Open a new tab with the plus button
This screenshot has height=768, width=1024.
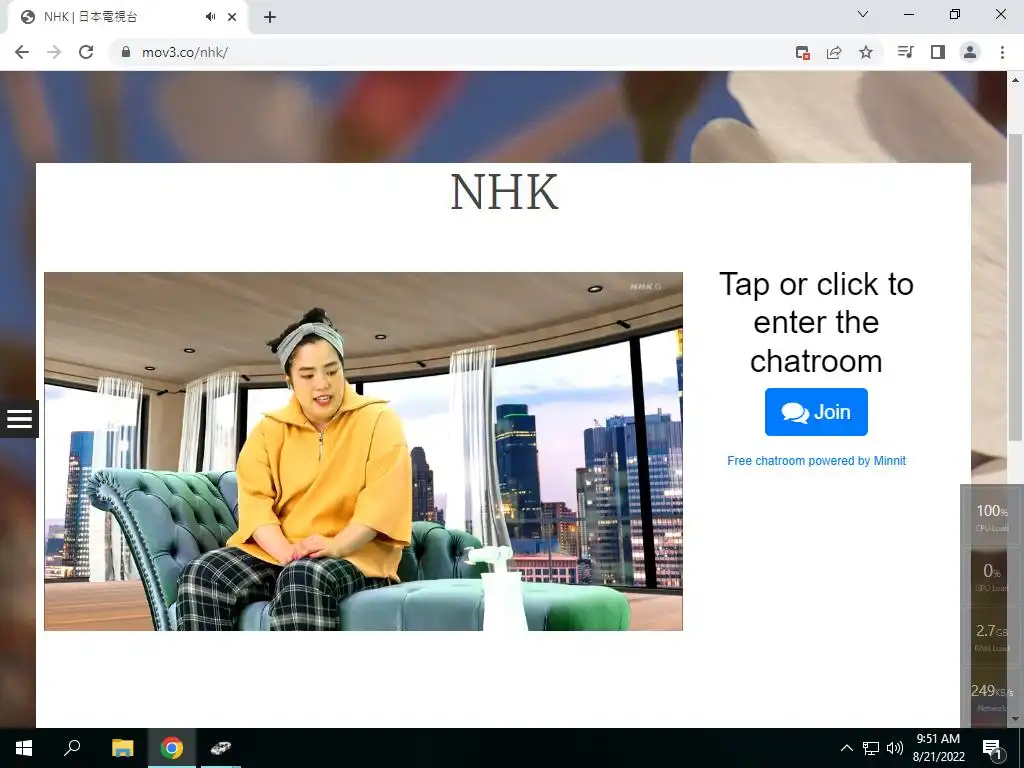[270, 17]
